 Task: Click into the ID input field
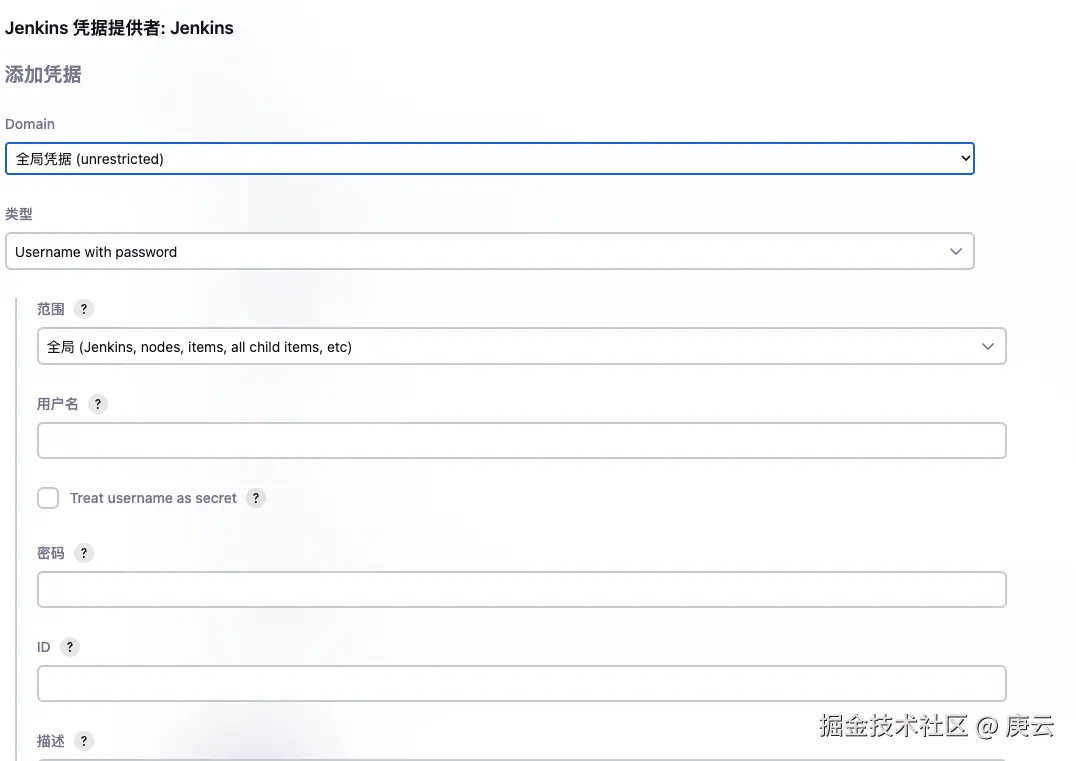pos(522,683)
